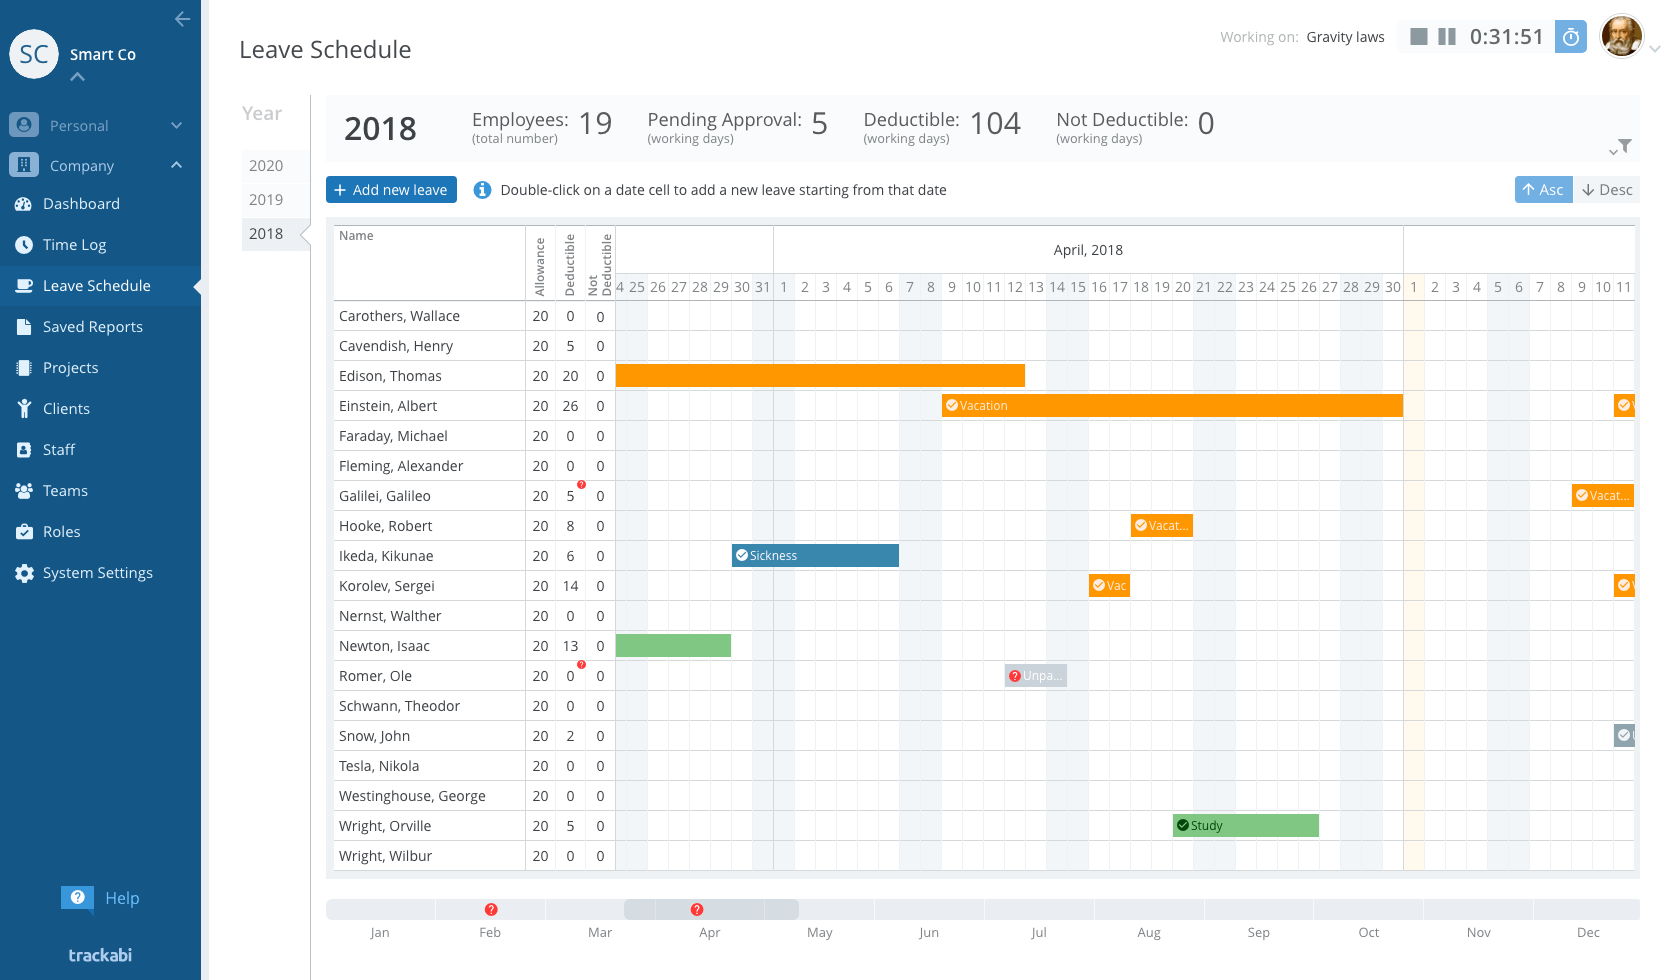This screenshot has height=980, width=1670.
Task: Select Einstein's orange Vacation bar
Action: (1170, 405)
